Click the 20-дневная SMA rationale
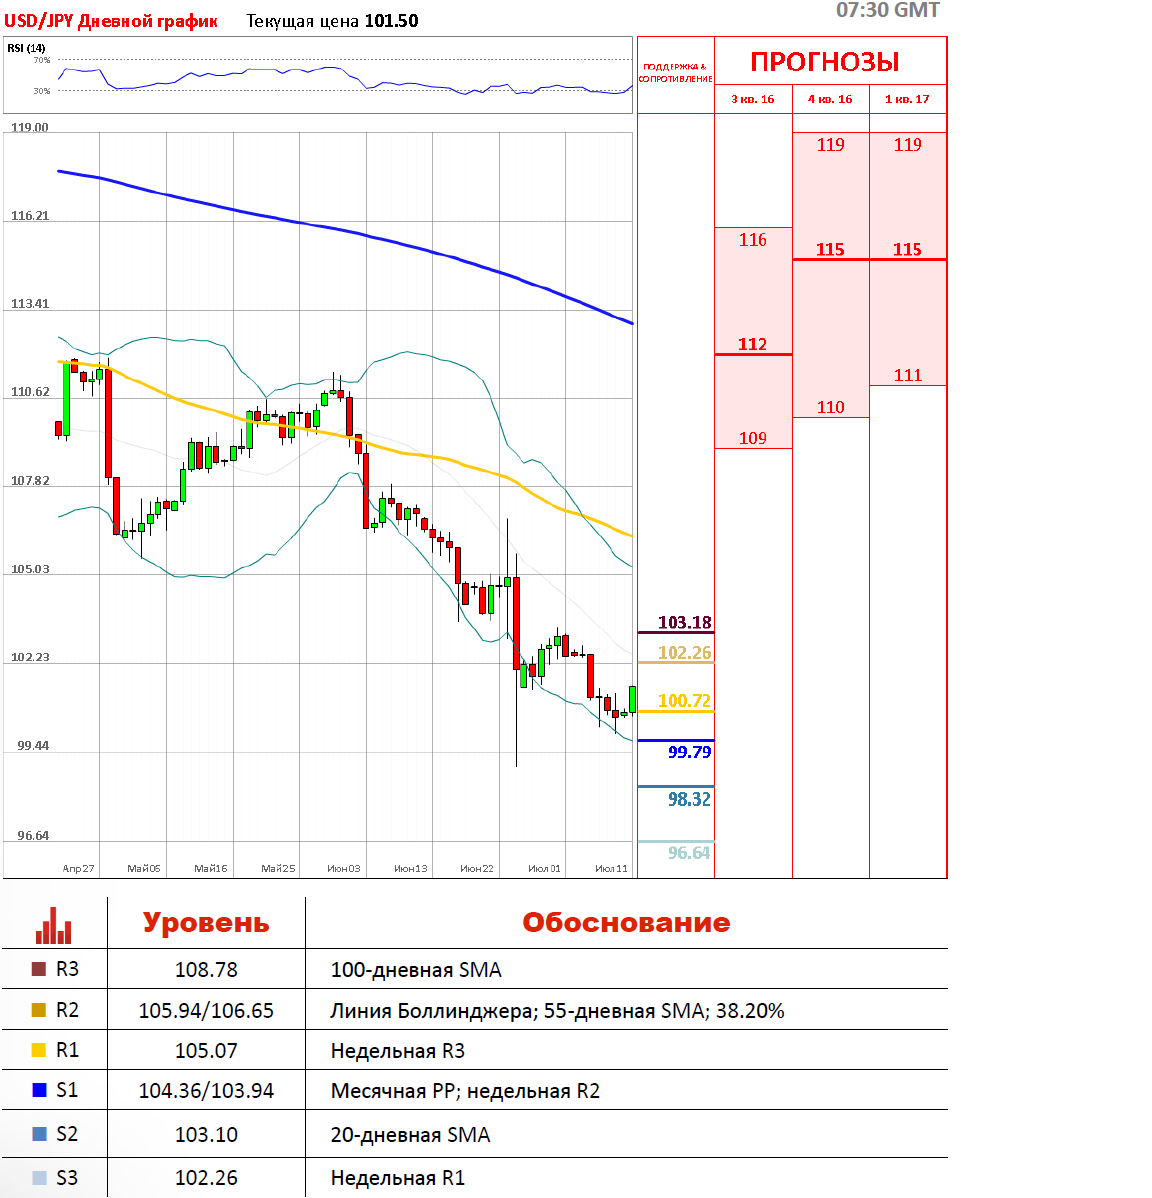The image size is (1152, 1198). click(410, 1135)
